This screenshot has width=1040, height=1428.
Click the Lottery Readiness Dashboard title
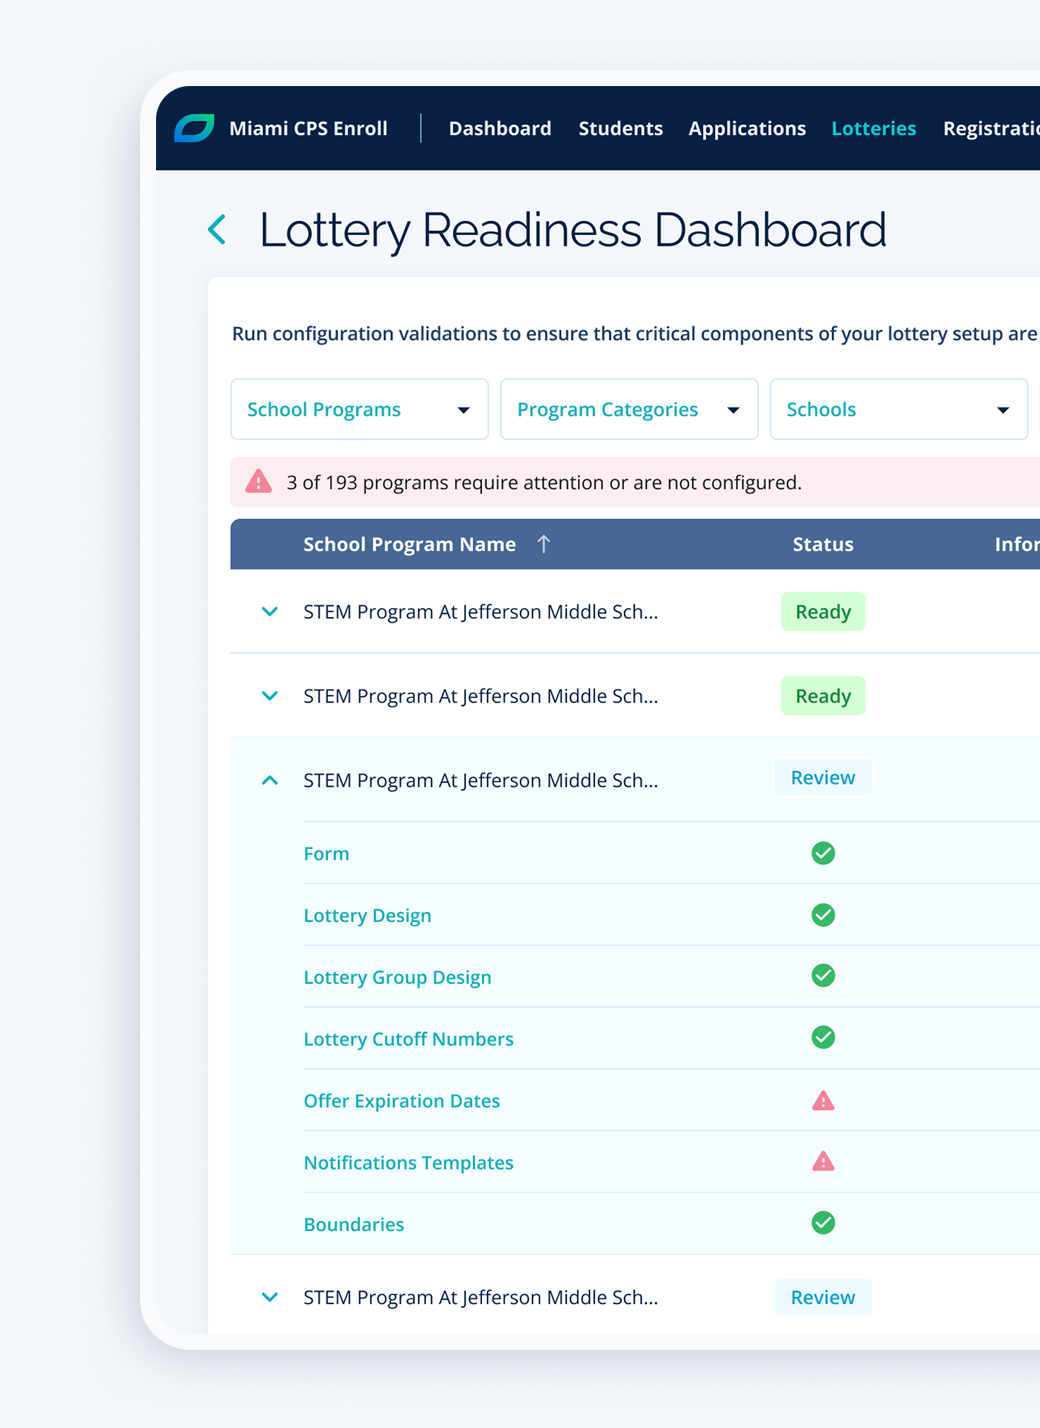[x=573, y=230]
